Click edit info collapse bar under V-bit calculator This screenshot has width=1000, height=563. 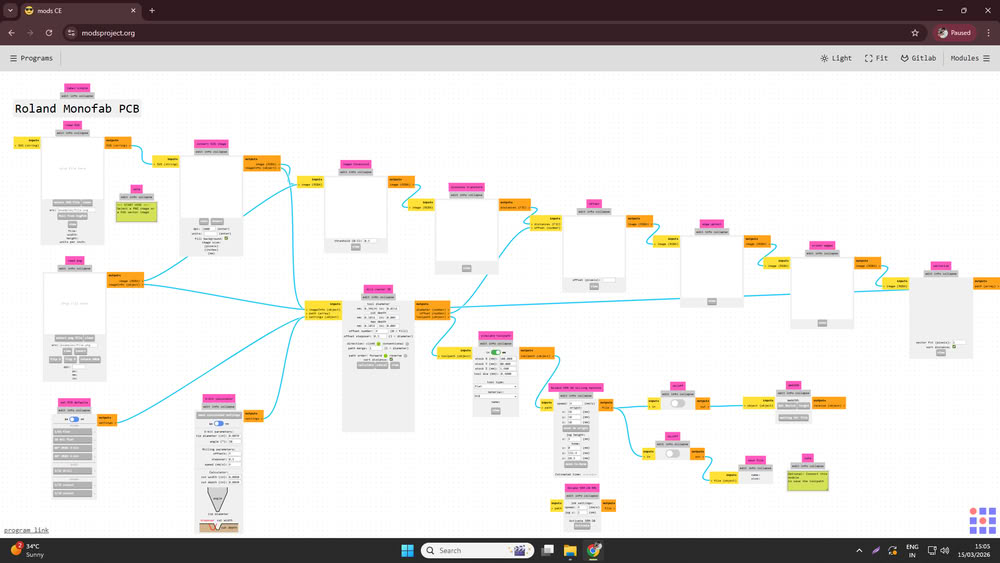(x=219, y=406)
